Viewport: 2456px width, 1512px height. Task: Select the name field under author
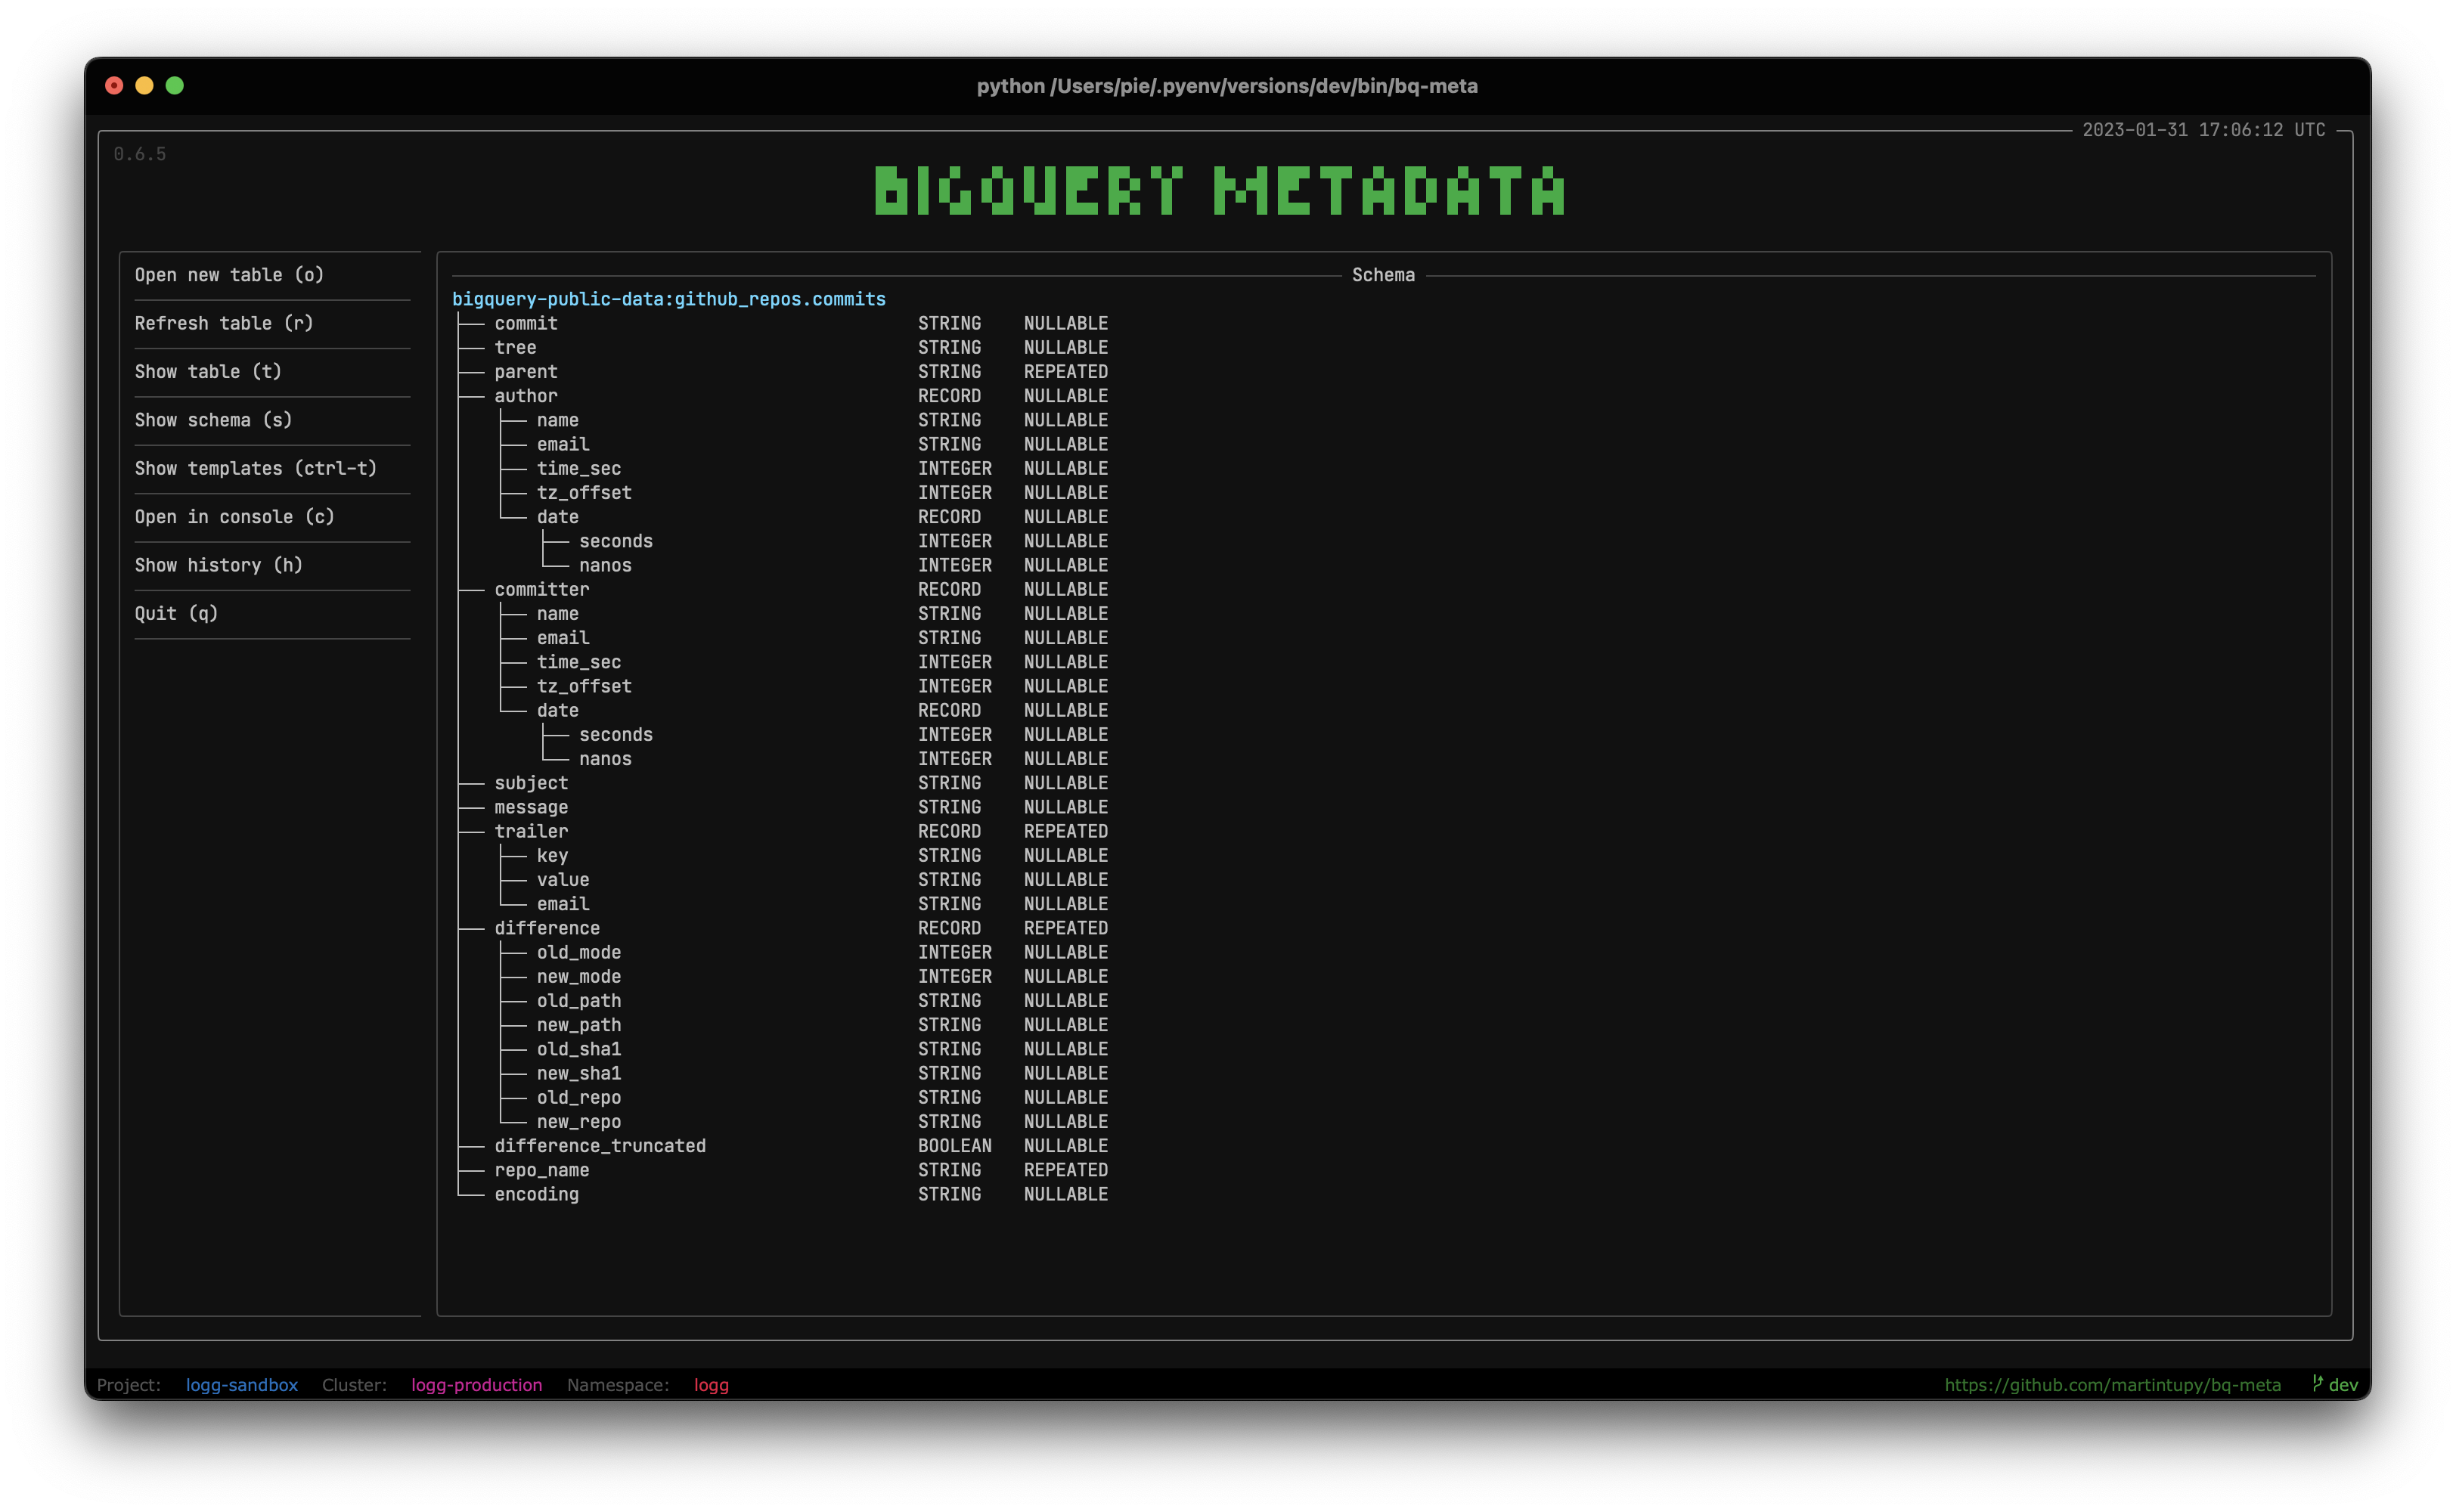coord(804,420)
